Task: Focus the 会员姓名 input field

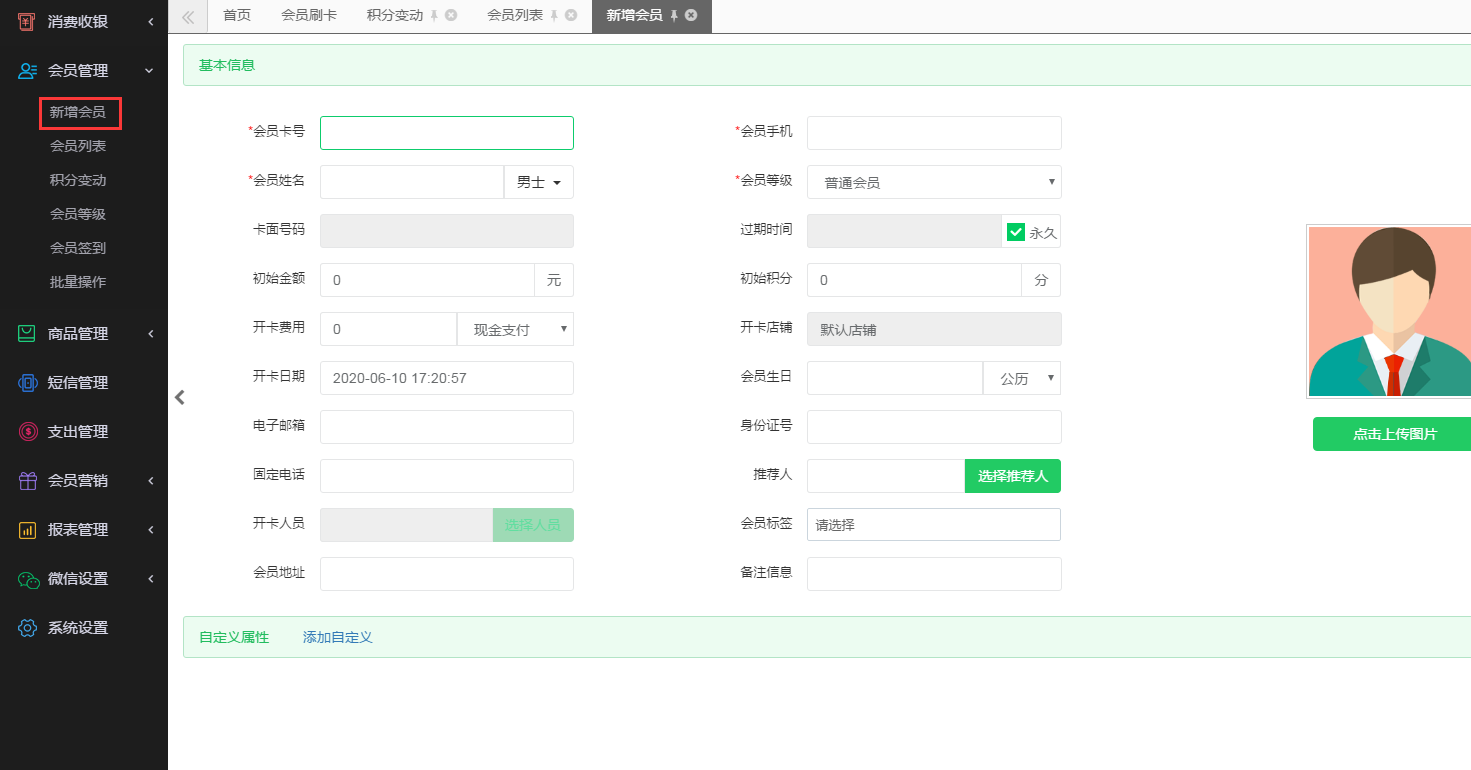Action: (x=412, y=182)
